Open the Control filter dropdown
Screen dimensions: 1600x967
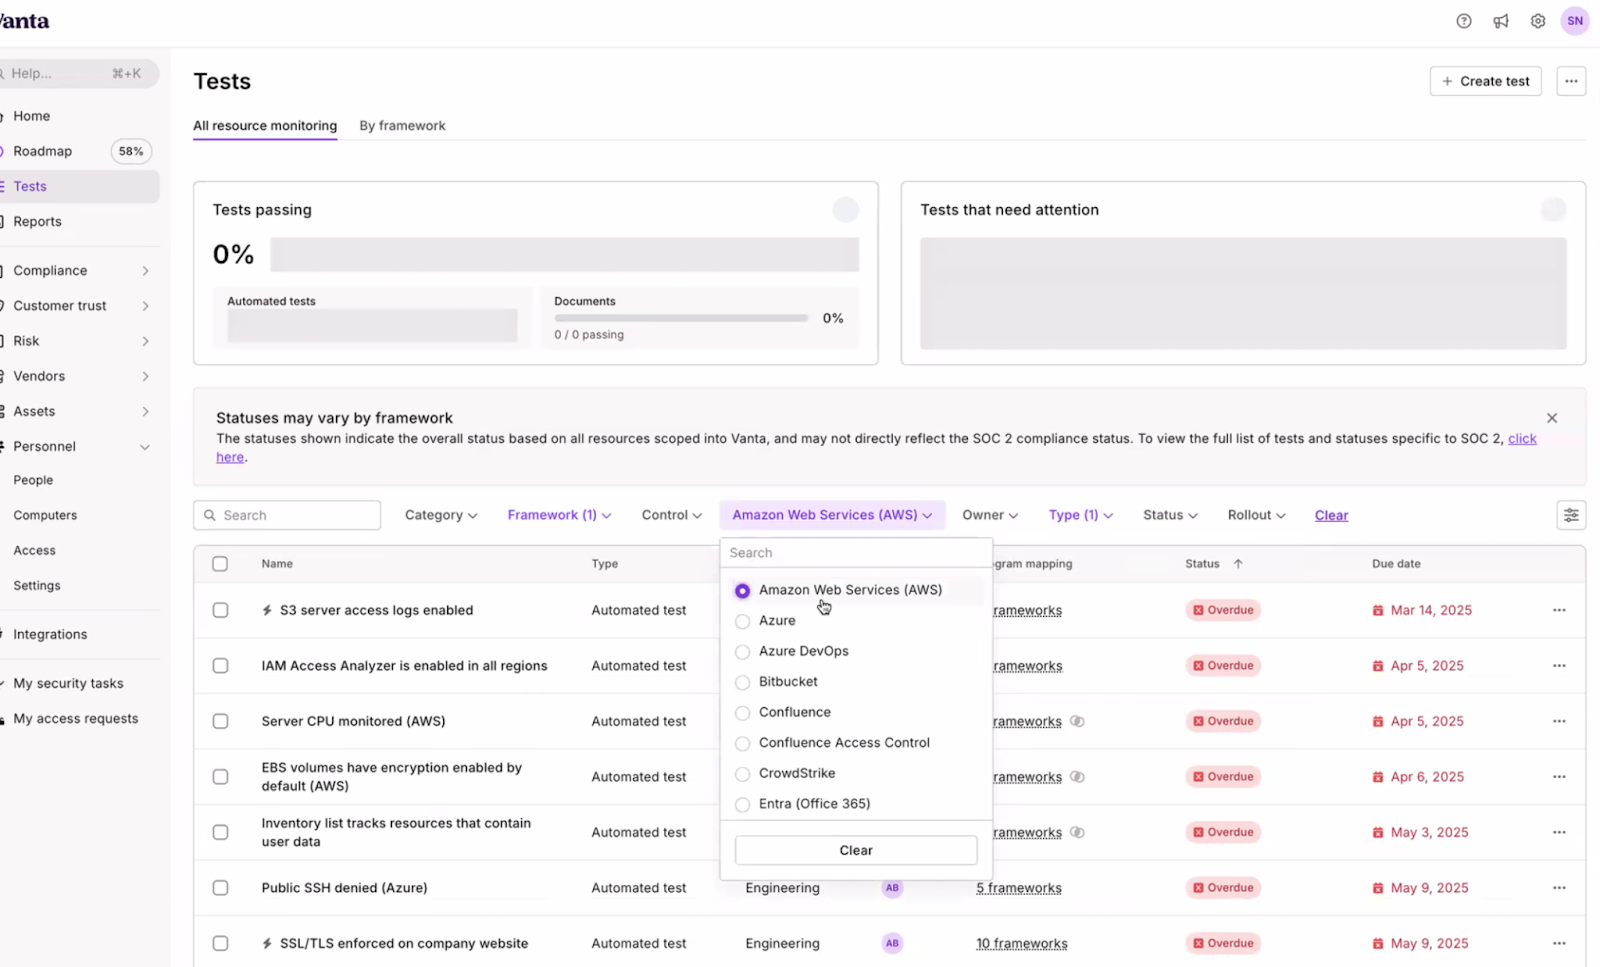tap(671, 515)
